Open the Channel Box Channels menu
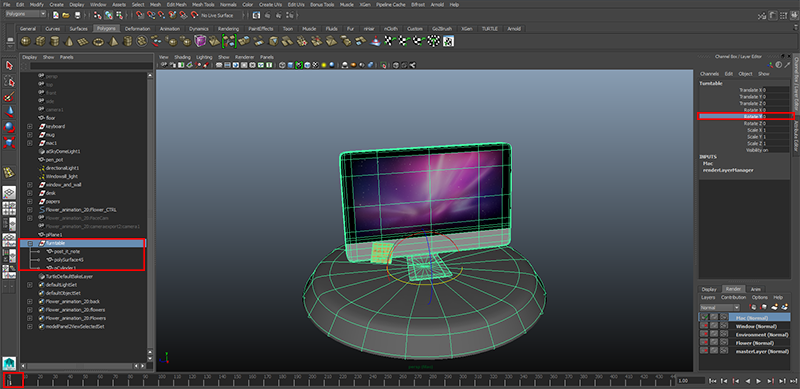 709,74
